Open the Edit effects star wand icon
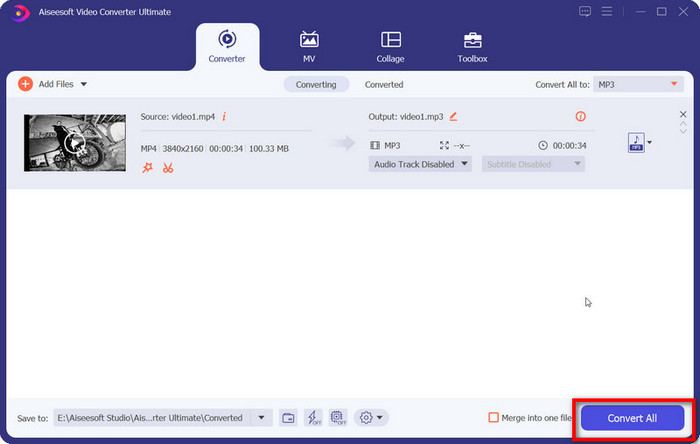Viewport: 700px width, 444px height. pyautogui.click(x=147, y=168)
